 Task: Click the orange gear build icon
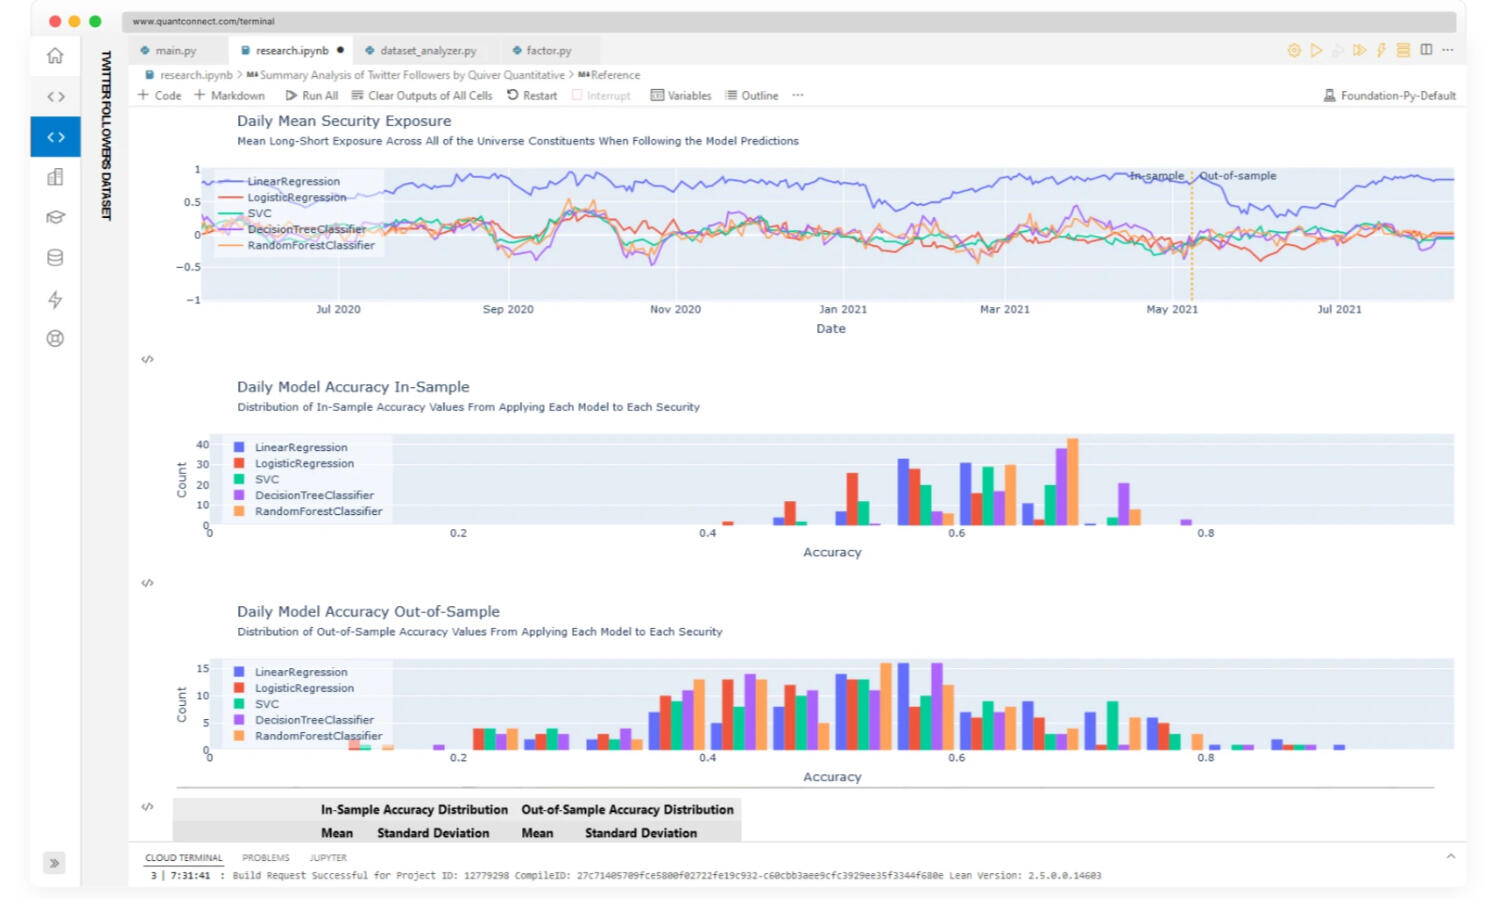1294,50
